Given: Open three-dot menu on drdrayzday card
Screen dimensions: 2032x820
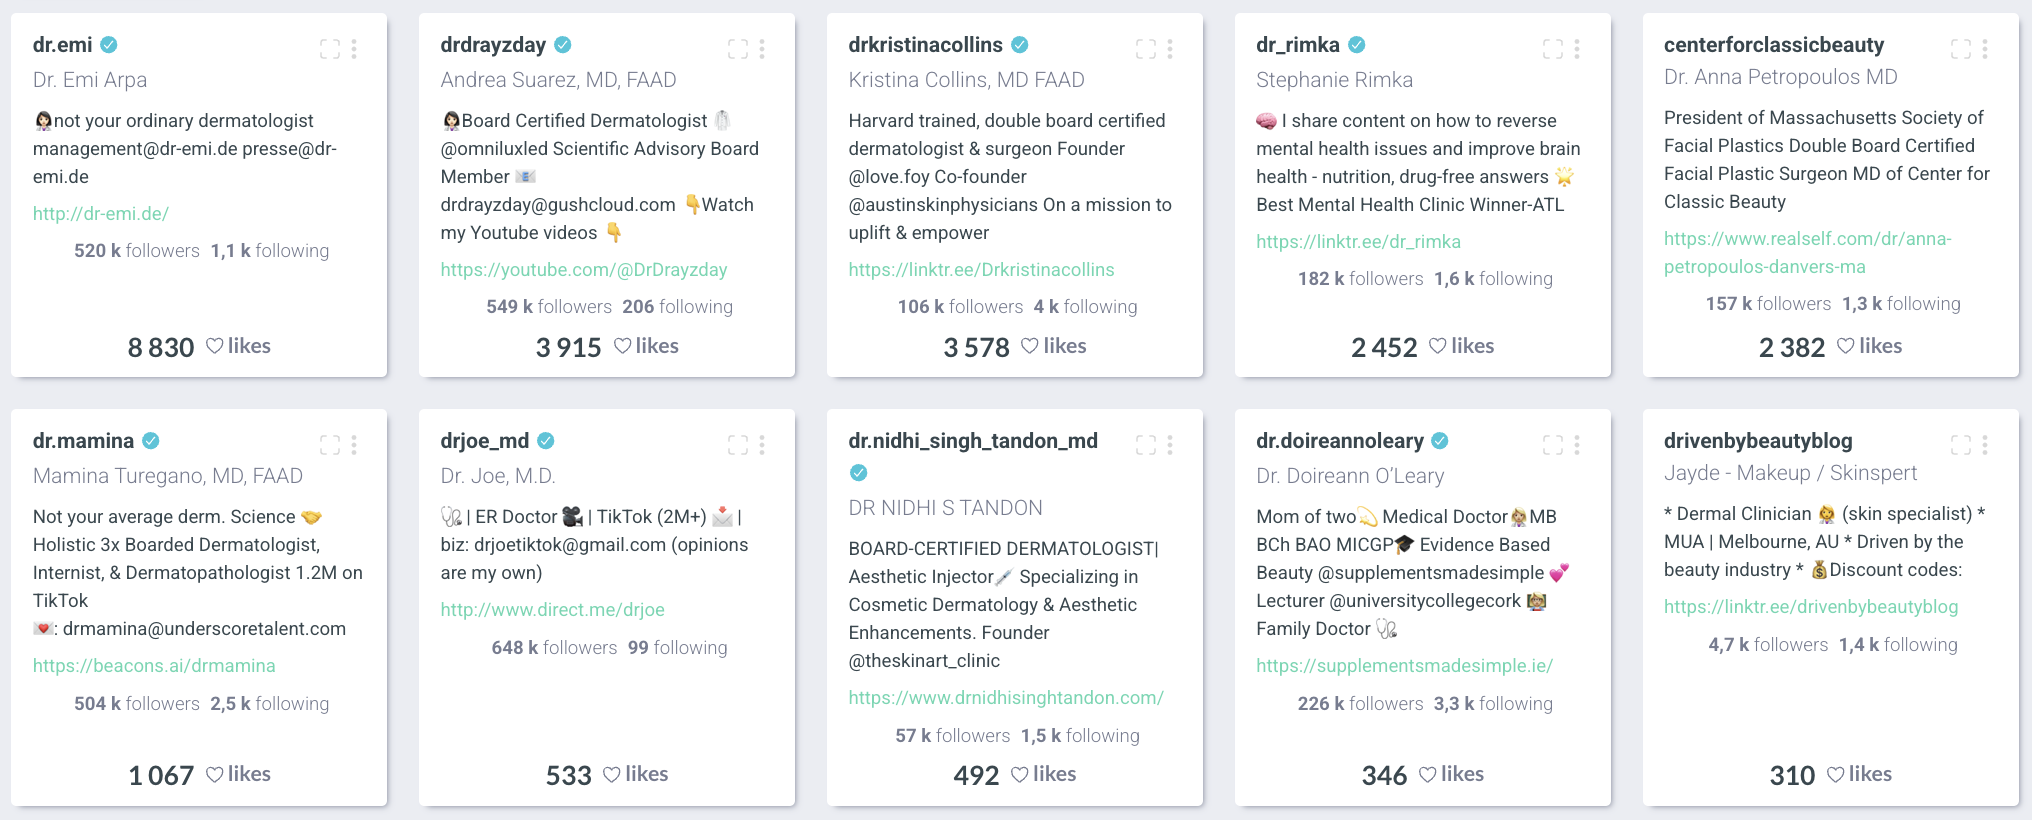Looking at the screenshot, I should [762, 49].
